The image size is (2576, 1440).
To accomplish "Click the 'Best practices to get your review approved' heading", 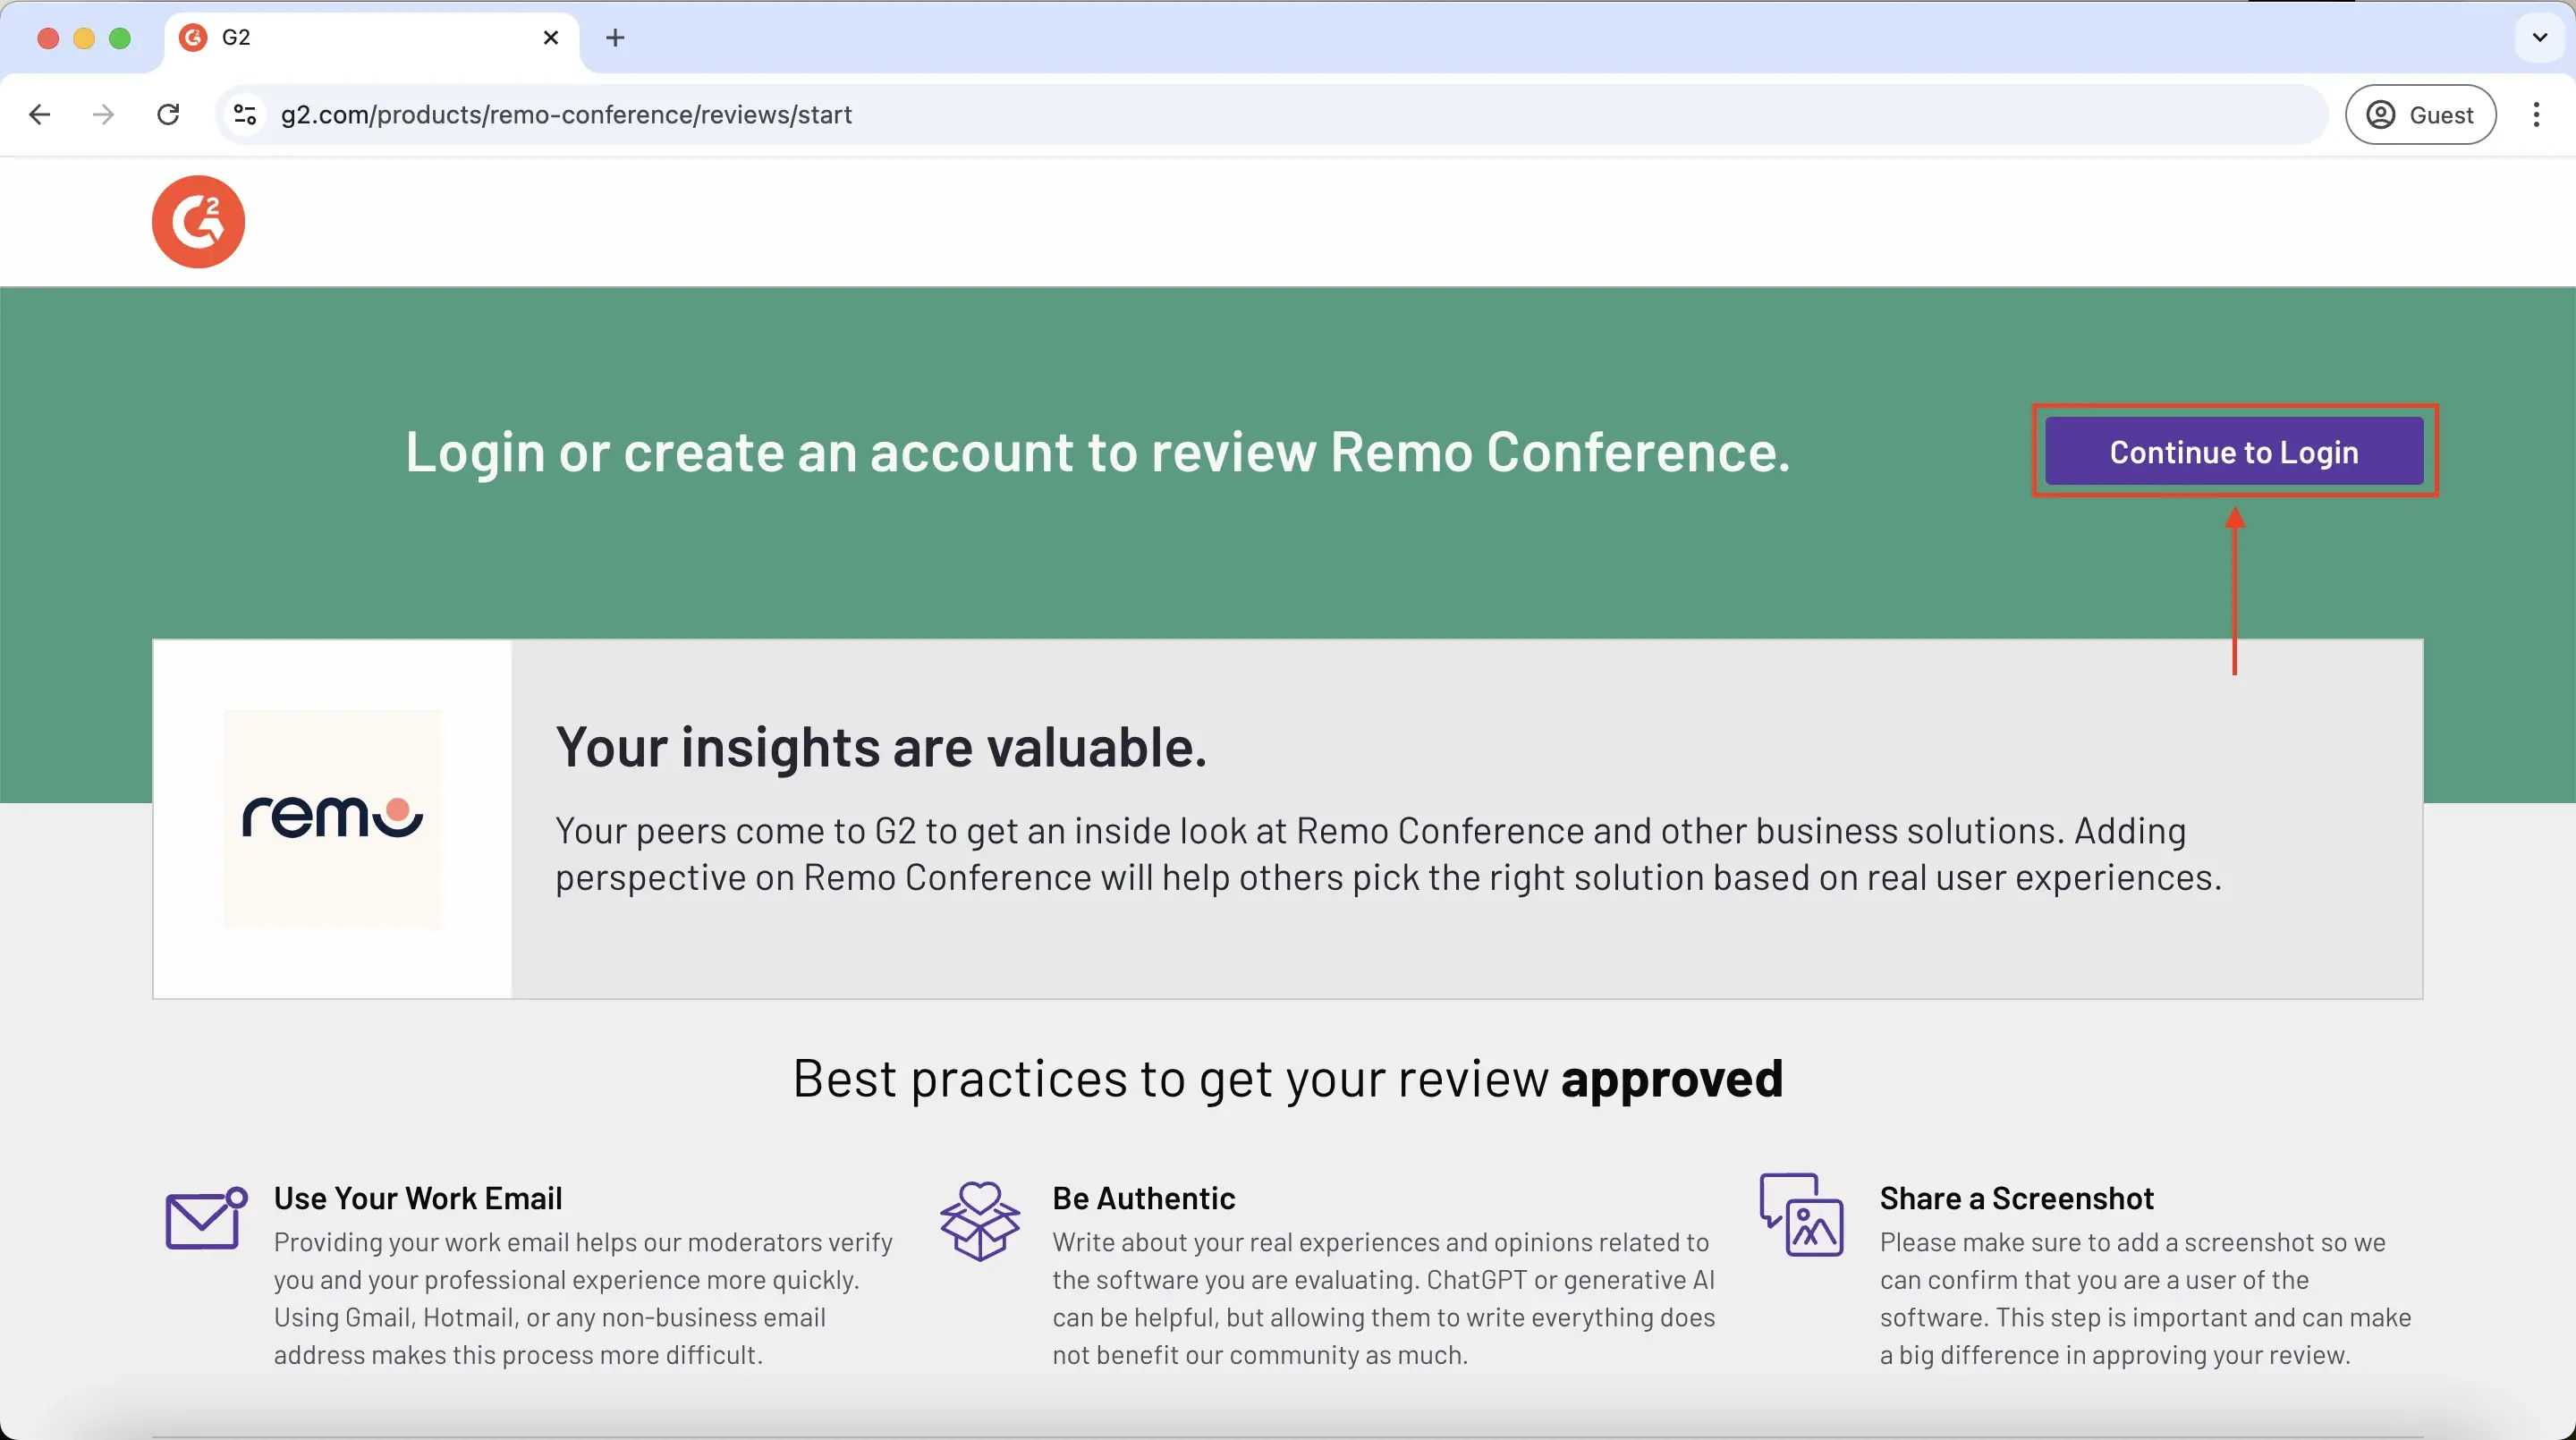I will pyautogui.click(x=1288, y=1079).
